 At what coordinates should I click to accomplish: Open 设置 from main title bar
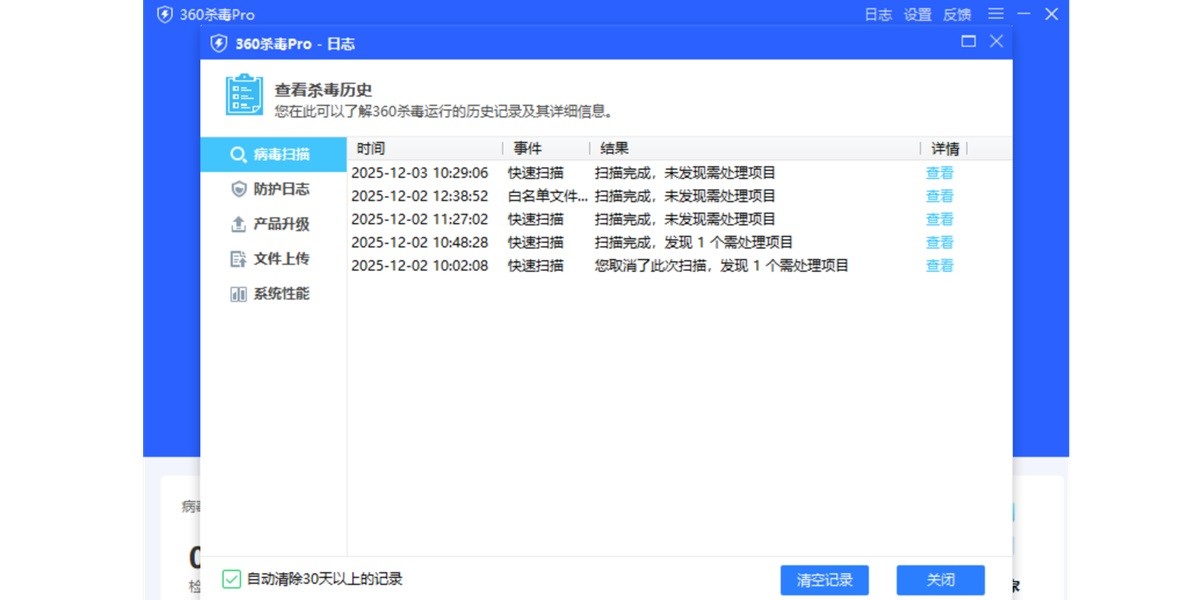pos(917,15)
